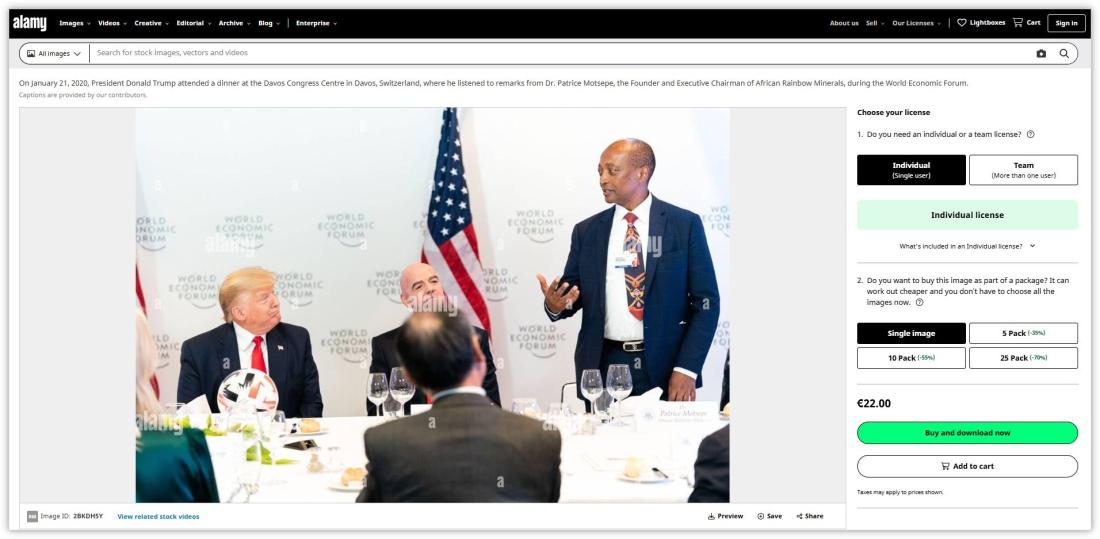Select the Team license option
The width and height of the screenshot is (1100, 539).
click(1024, 170)
